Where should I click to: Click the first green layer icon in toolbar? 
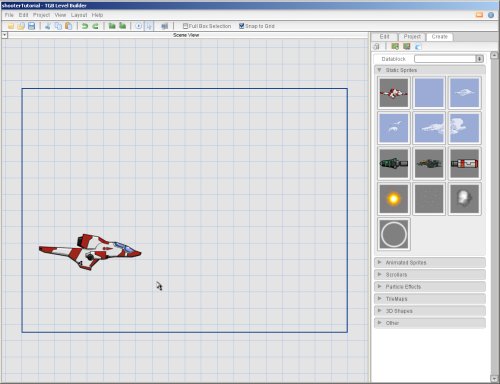(x=112, y=26)
